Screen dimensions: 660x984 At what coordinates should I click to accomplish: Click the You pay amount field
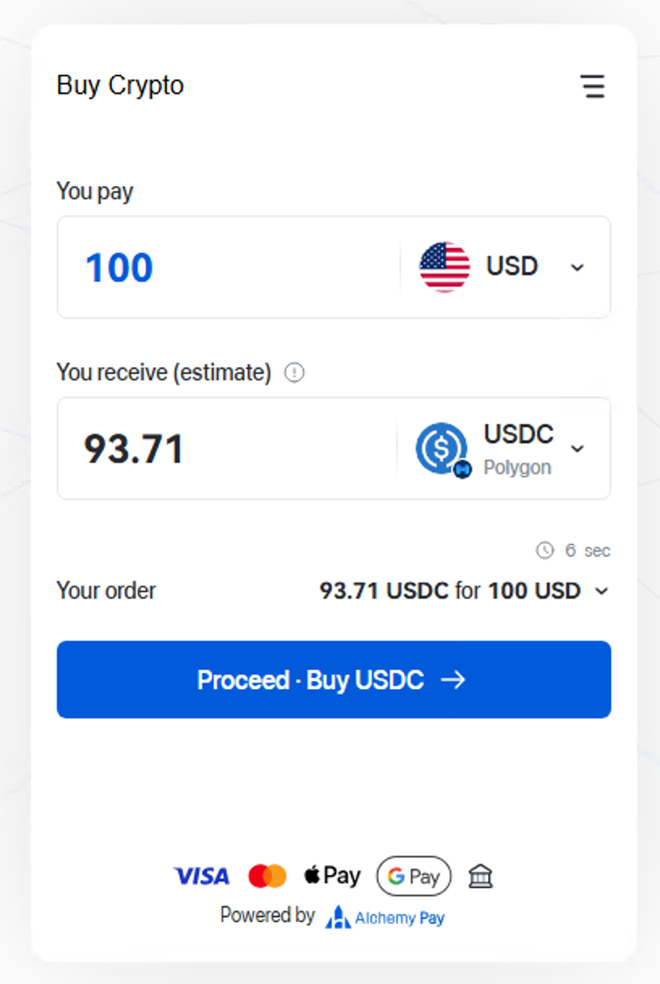pyautogui.click(x=230, y=268)
